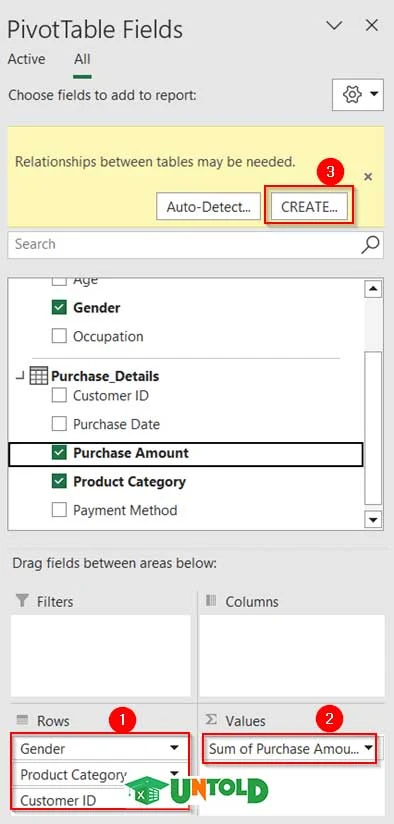Open Sum of Purchase Amount dropdown

pos(368,748)
